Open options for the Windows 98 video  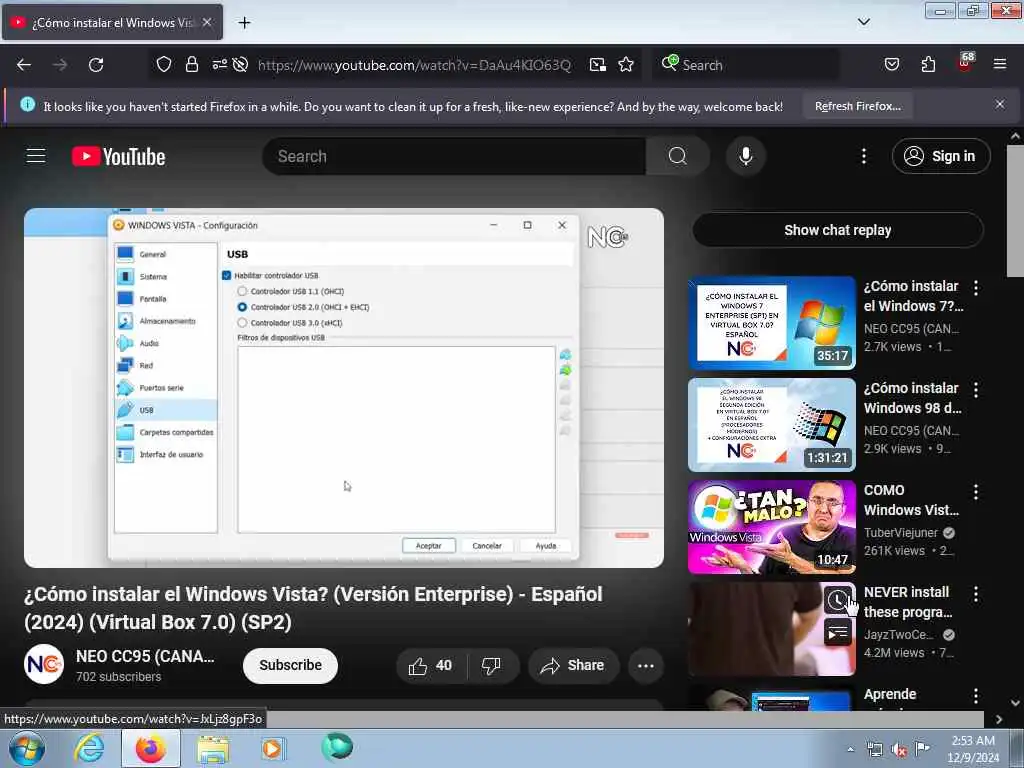pyautogui.click(x=976, y=389)
